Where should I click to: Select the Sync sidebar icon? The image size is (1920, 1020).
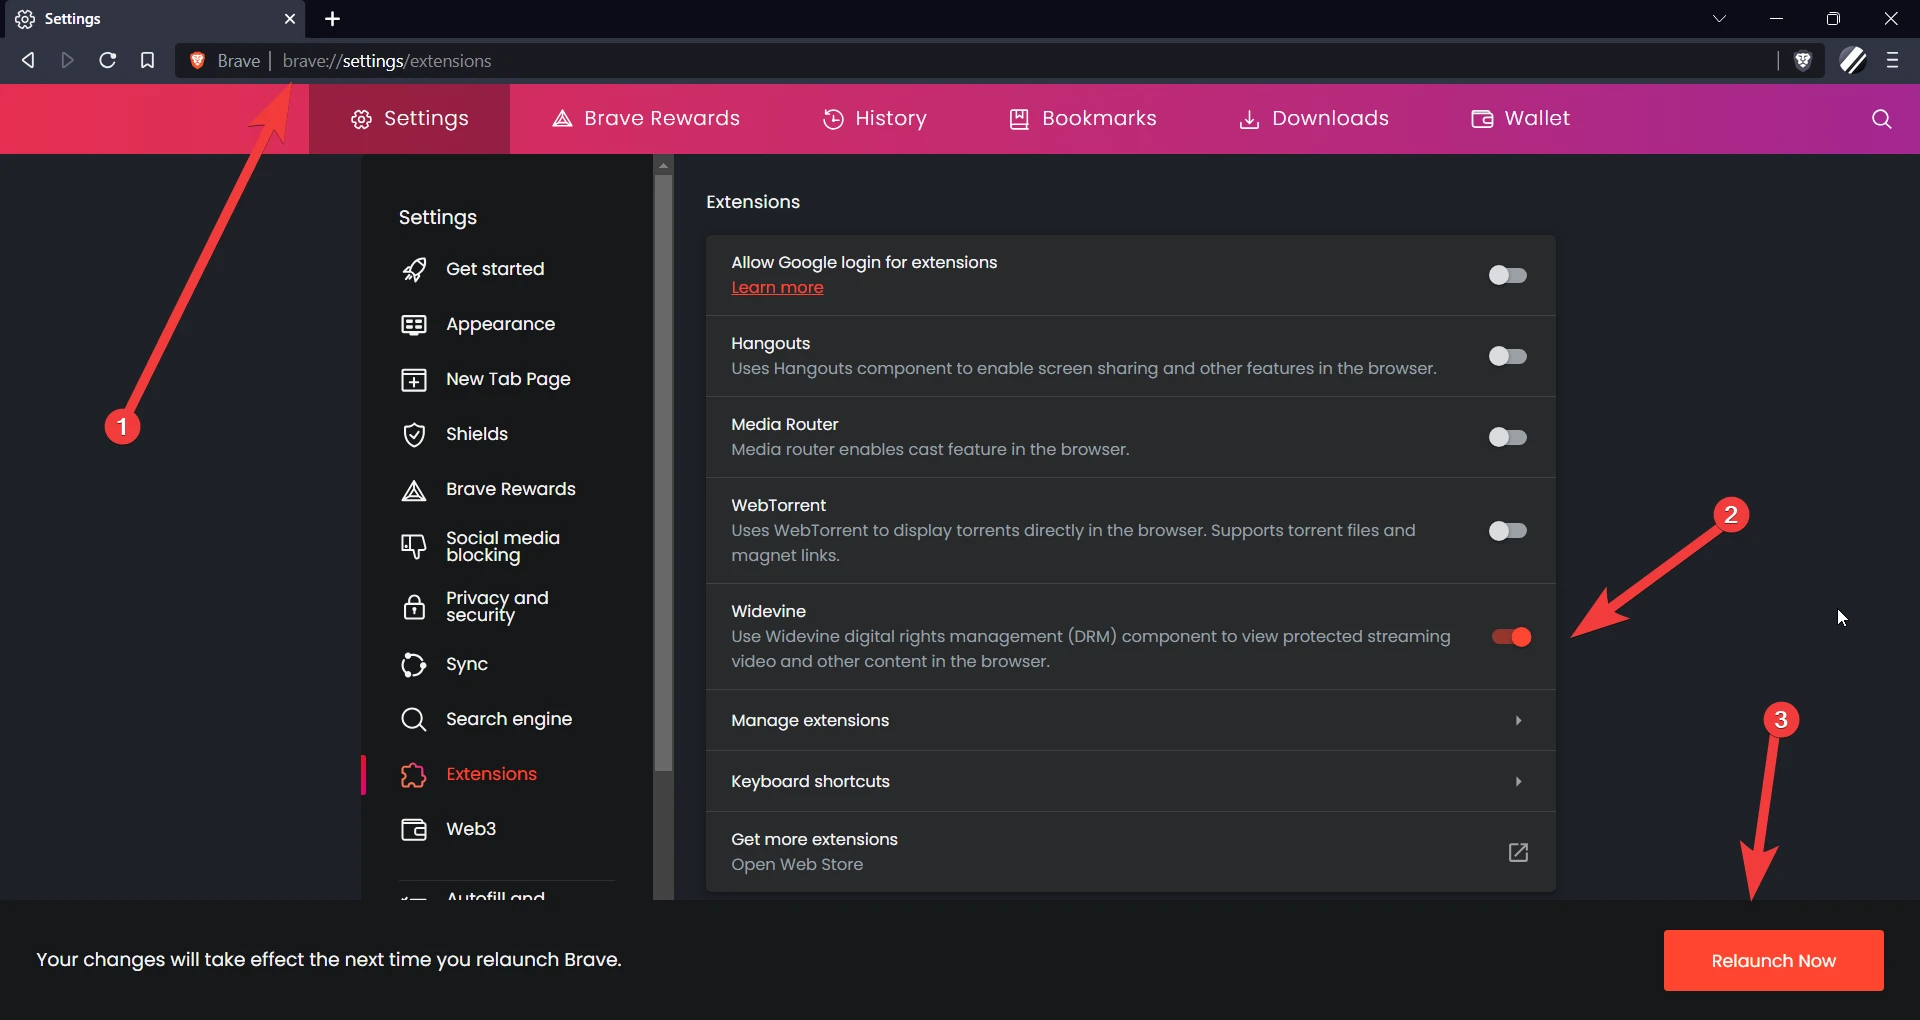click(414, 664)
